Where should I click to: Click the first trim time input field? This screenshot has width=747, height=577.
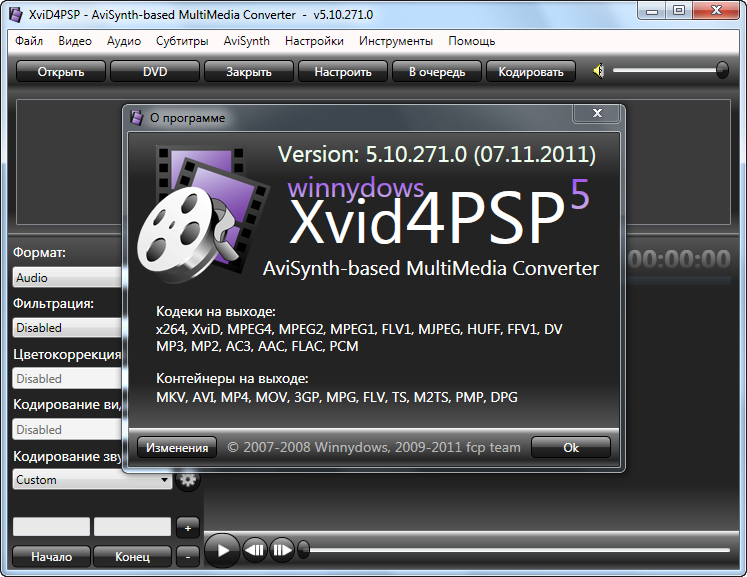pyautogui.click(x=51, y=527)
